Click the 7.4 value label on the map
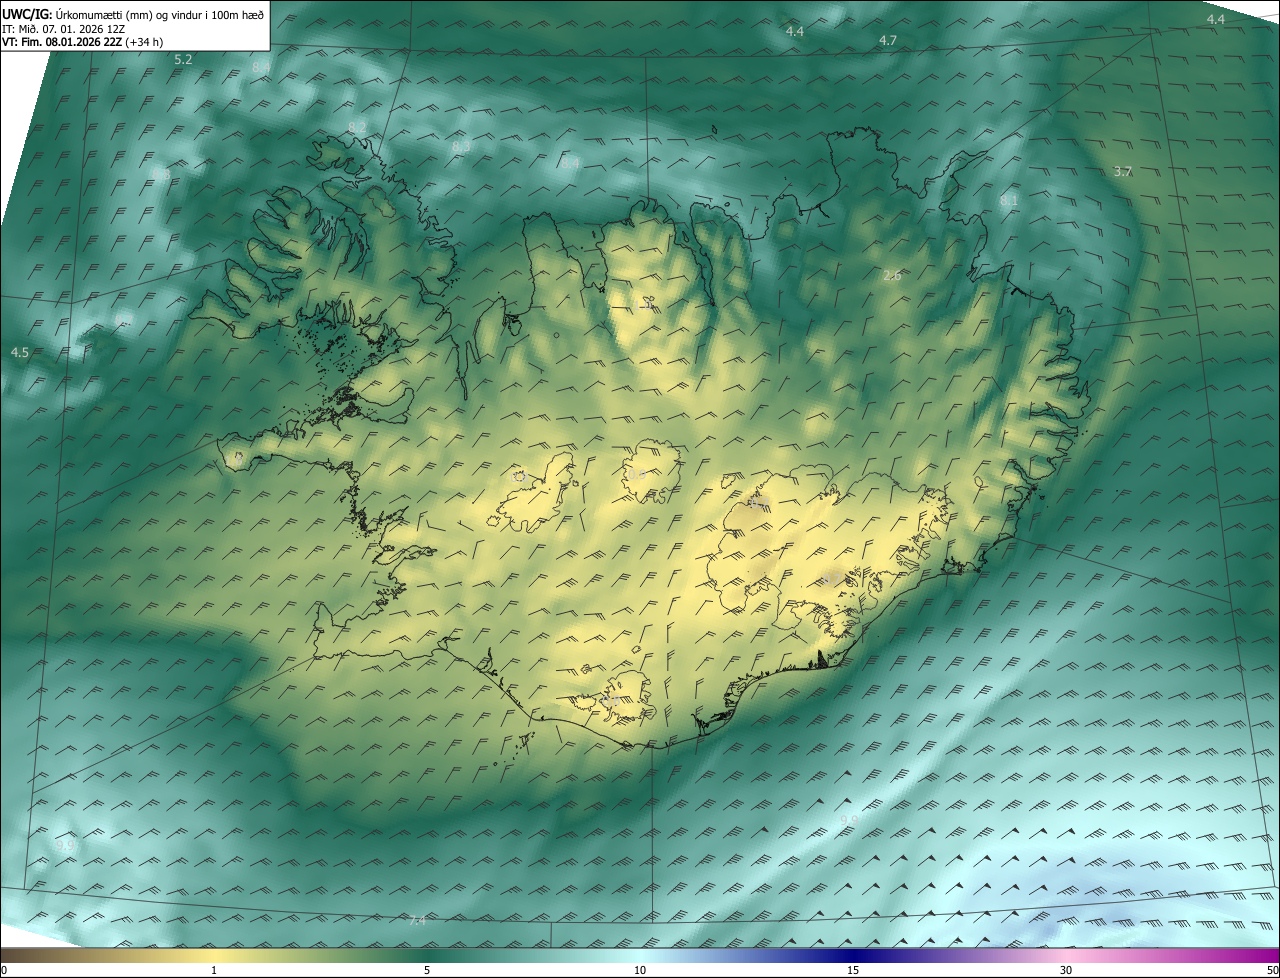Image resolution: width=1280 pixels, height=978 pixels. (x=418, y=921)
